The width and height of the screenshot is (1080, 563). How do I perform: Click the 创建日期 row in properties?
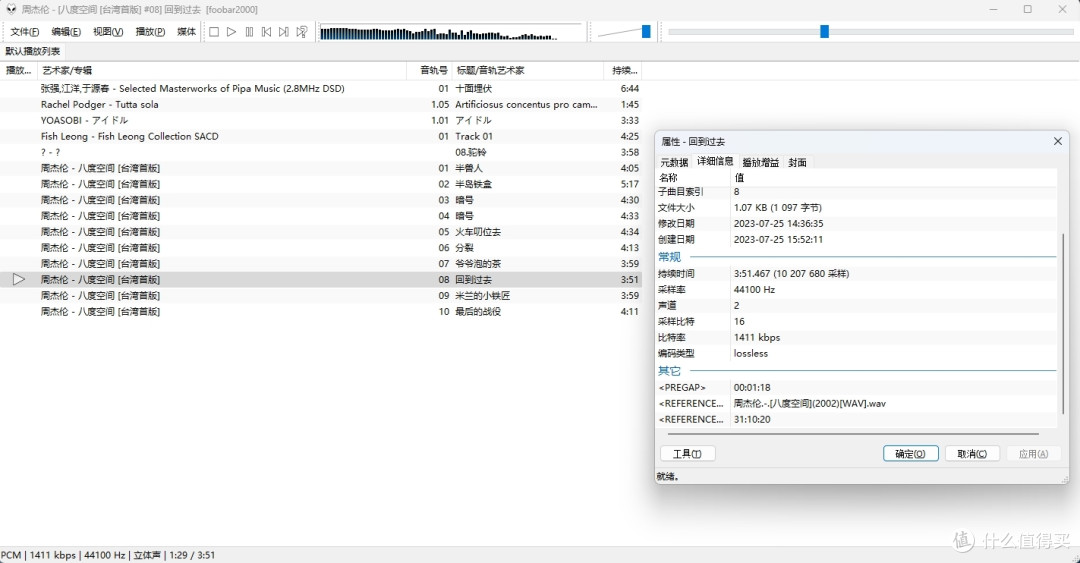(857, 239)
